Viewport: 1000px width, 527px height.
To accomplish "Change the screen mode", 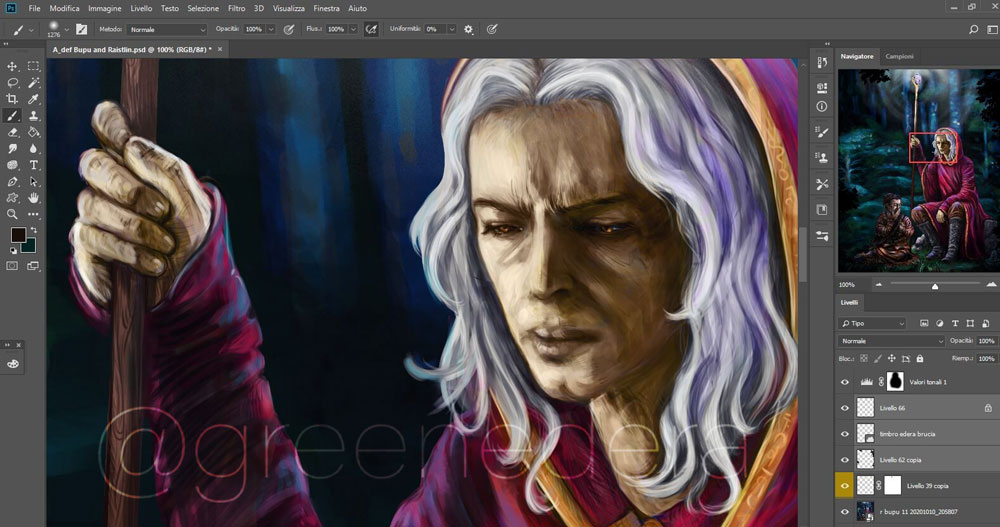I will pos(33,266).
